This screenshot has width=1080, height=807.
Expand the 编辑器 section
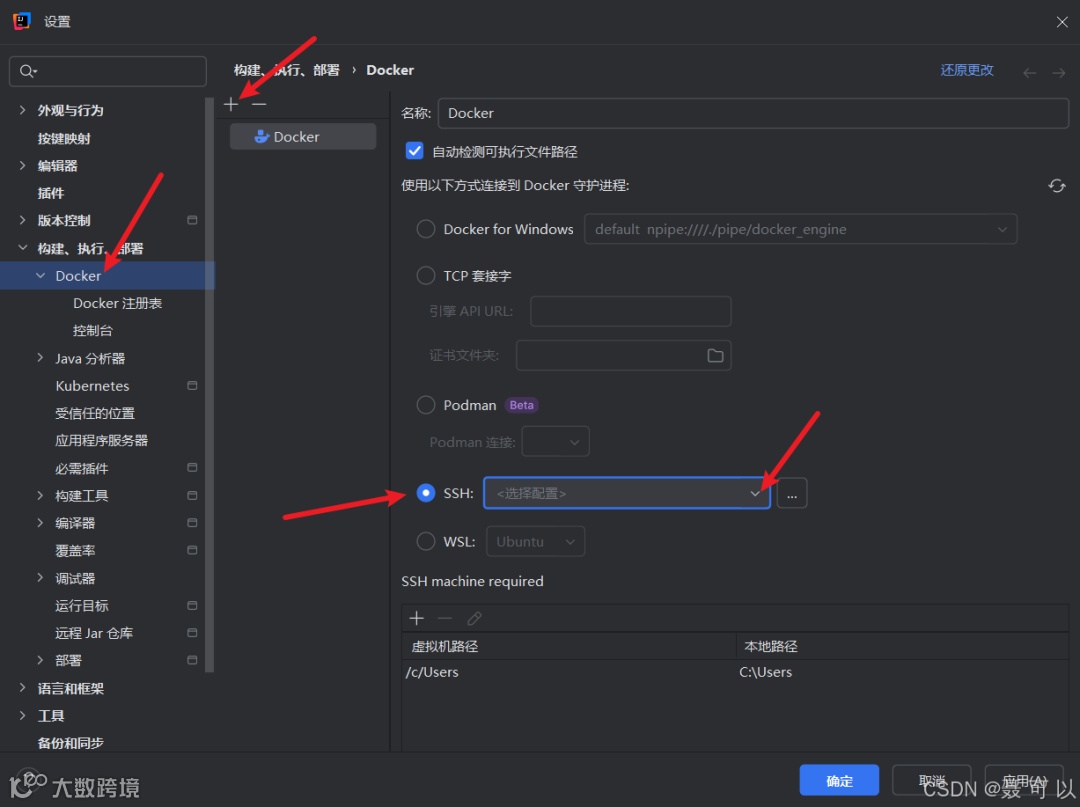pyautogui.click(x=22, y=165)
